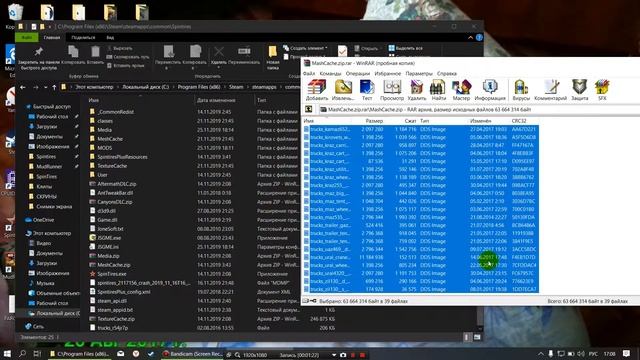Click the WinRAR Извлечь (Extract) toolbar icon

[343, 90]
